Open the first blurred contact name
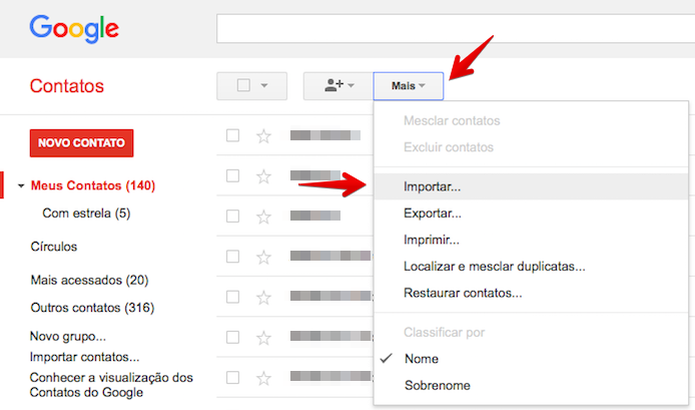This screenshot has height=410, width=695. [325, 135]
